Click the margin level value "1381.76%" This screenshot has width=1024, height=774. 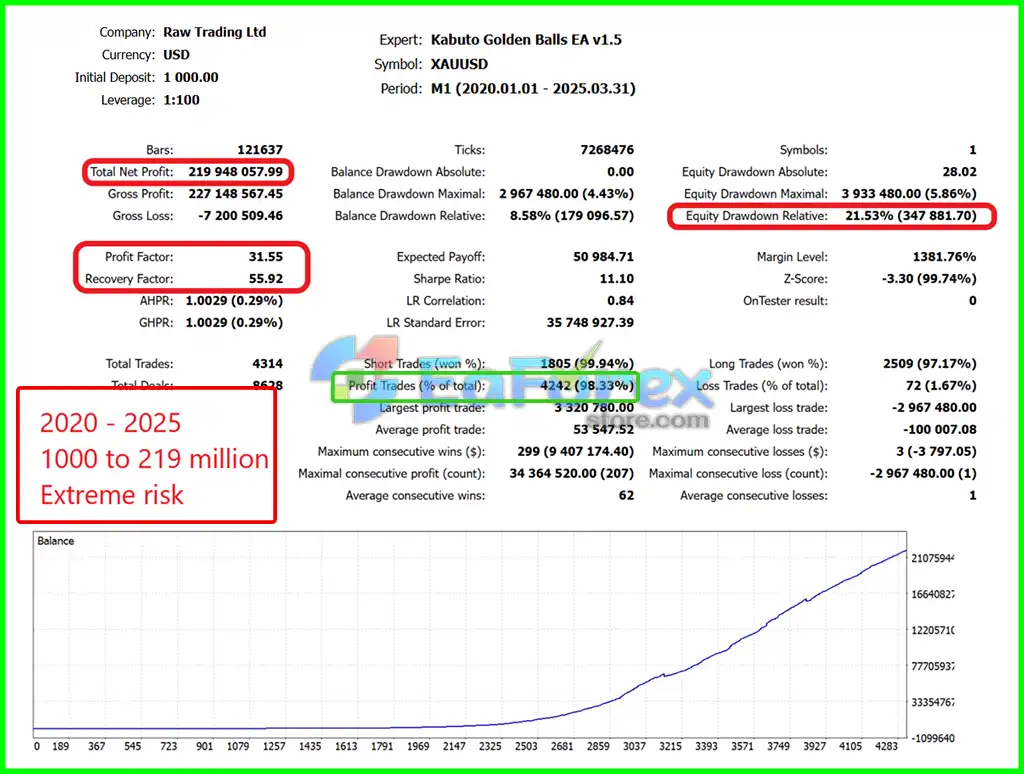[x=944, y=257]
